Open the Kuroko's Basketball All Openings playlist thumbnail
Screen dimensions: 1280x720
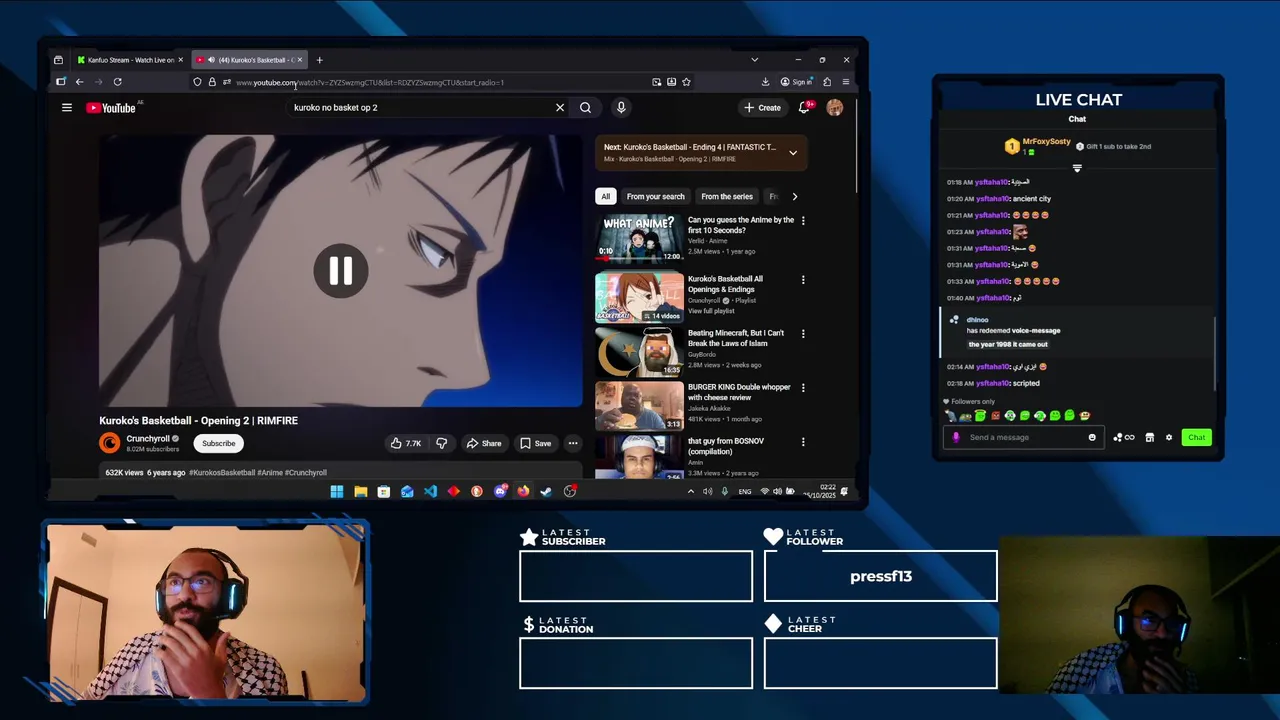tap(639, 297)
